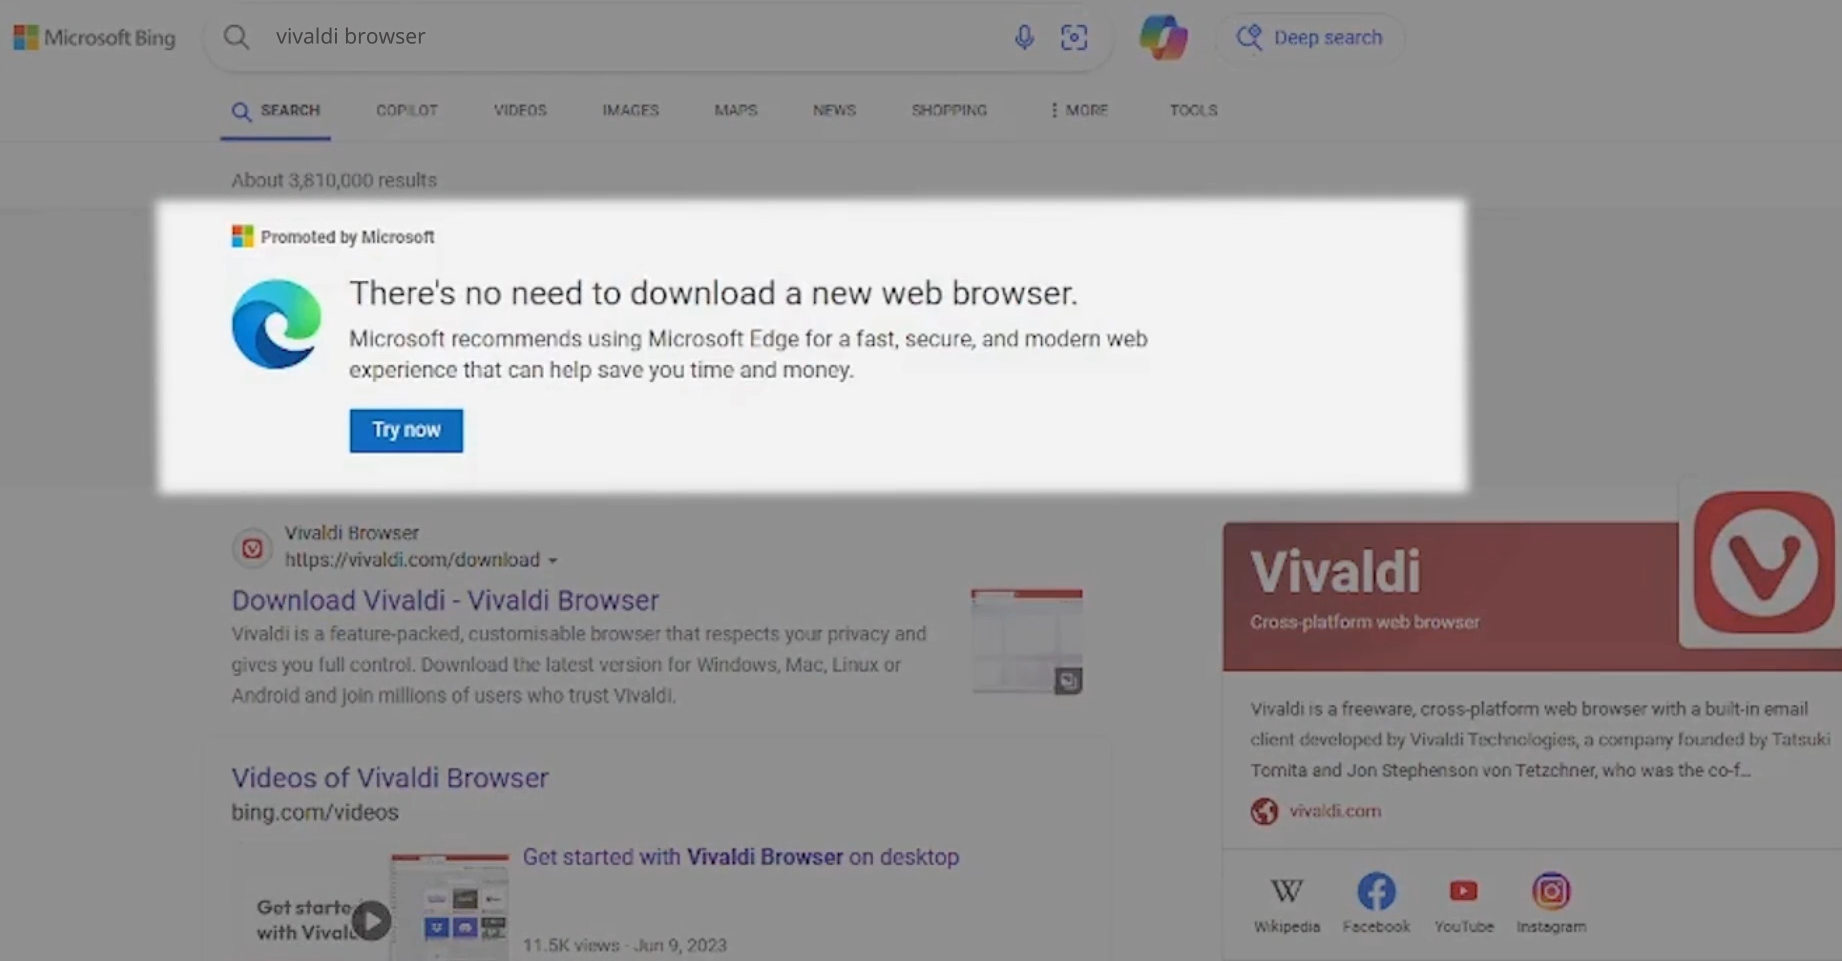
Task: Click the microphone voice search icon
Action: click(1023, 38)
